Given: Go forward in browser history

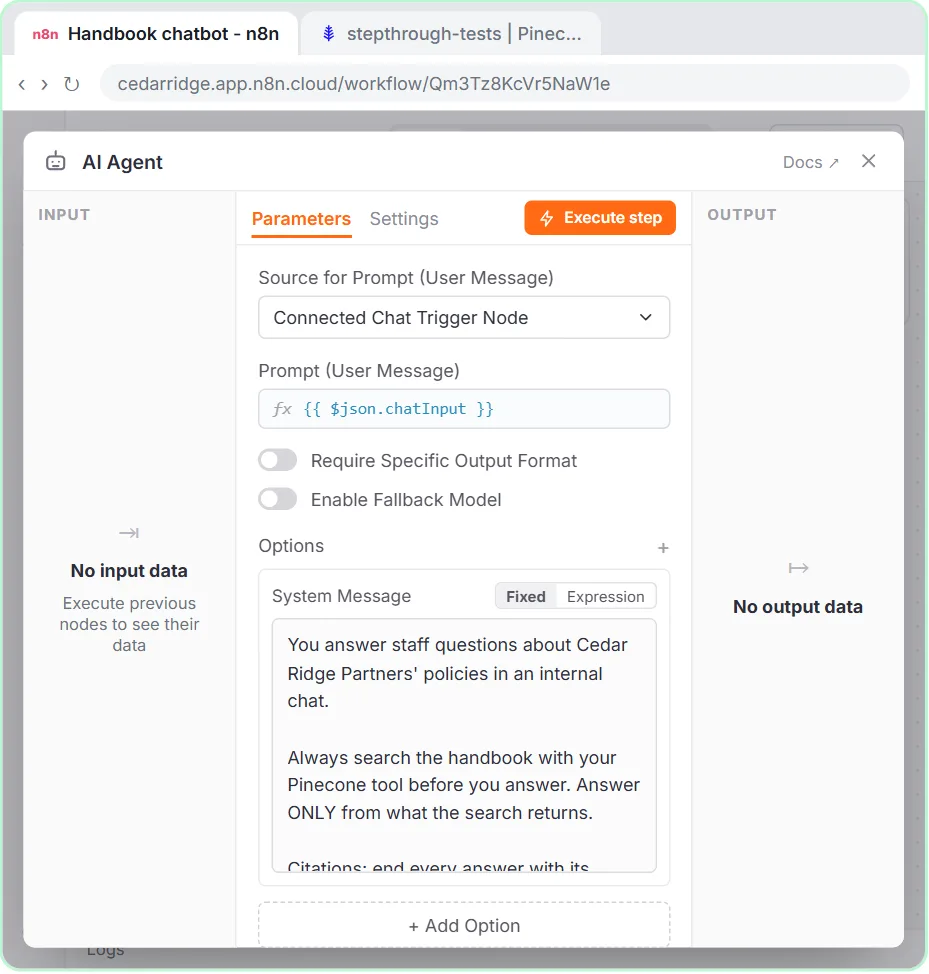Looking at the screenshot, I should (x=44, y=84).
